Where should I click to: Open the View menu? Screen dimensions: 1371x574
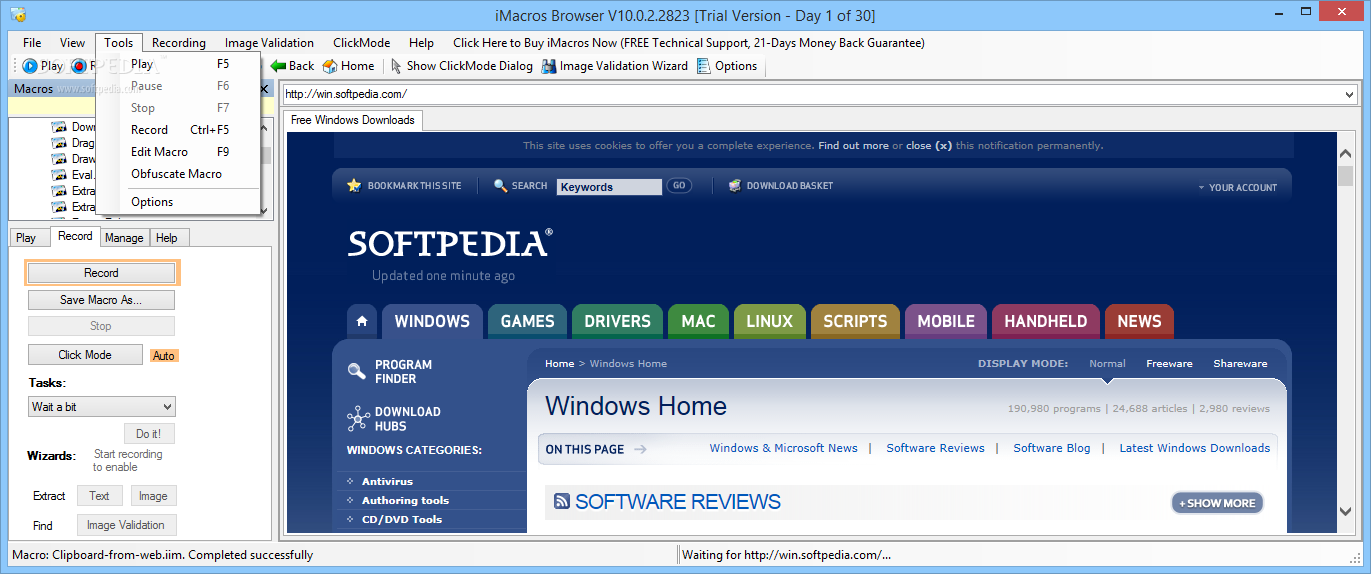point(72,43)
